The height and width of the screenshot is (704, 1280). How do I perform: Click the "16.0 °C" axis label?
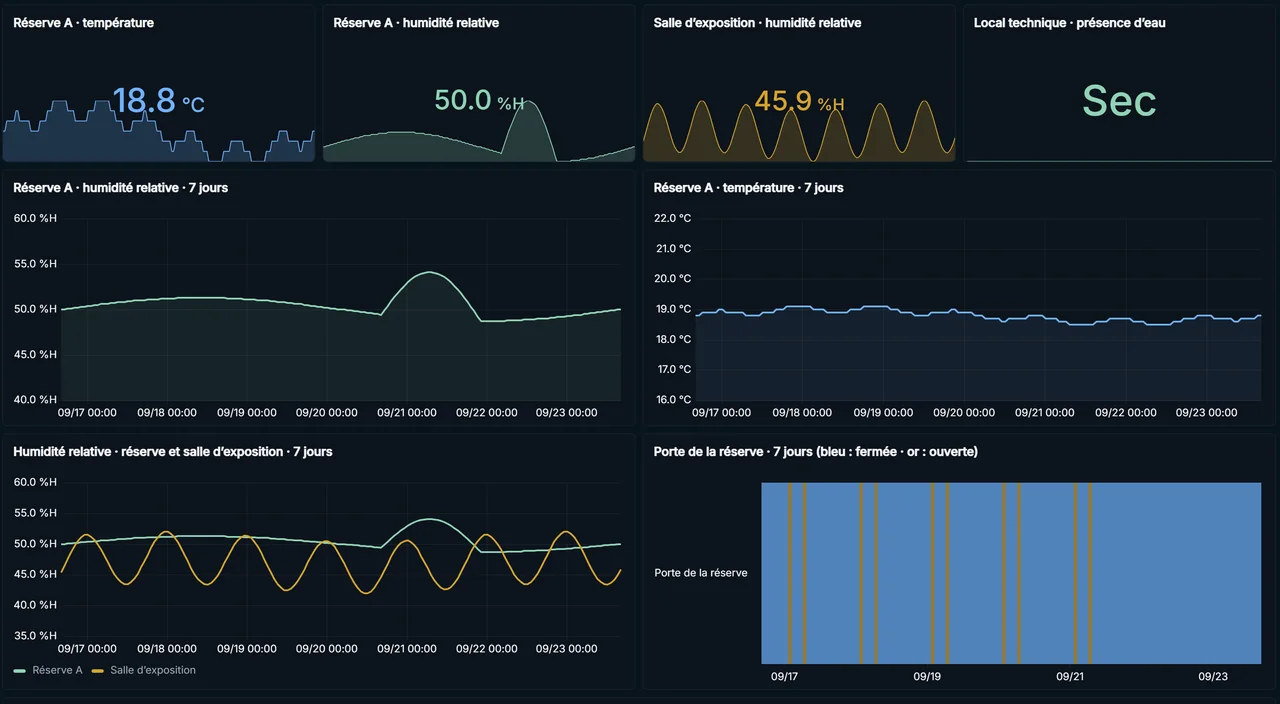(x=672, y=400)
